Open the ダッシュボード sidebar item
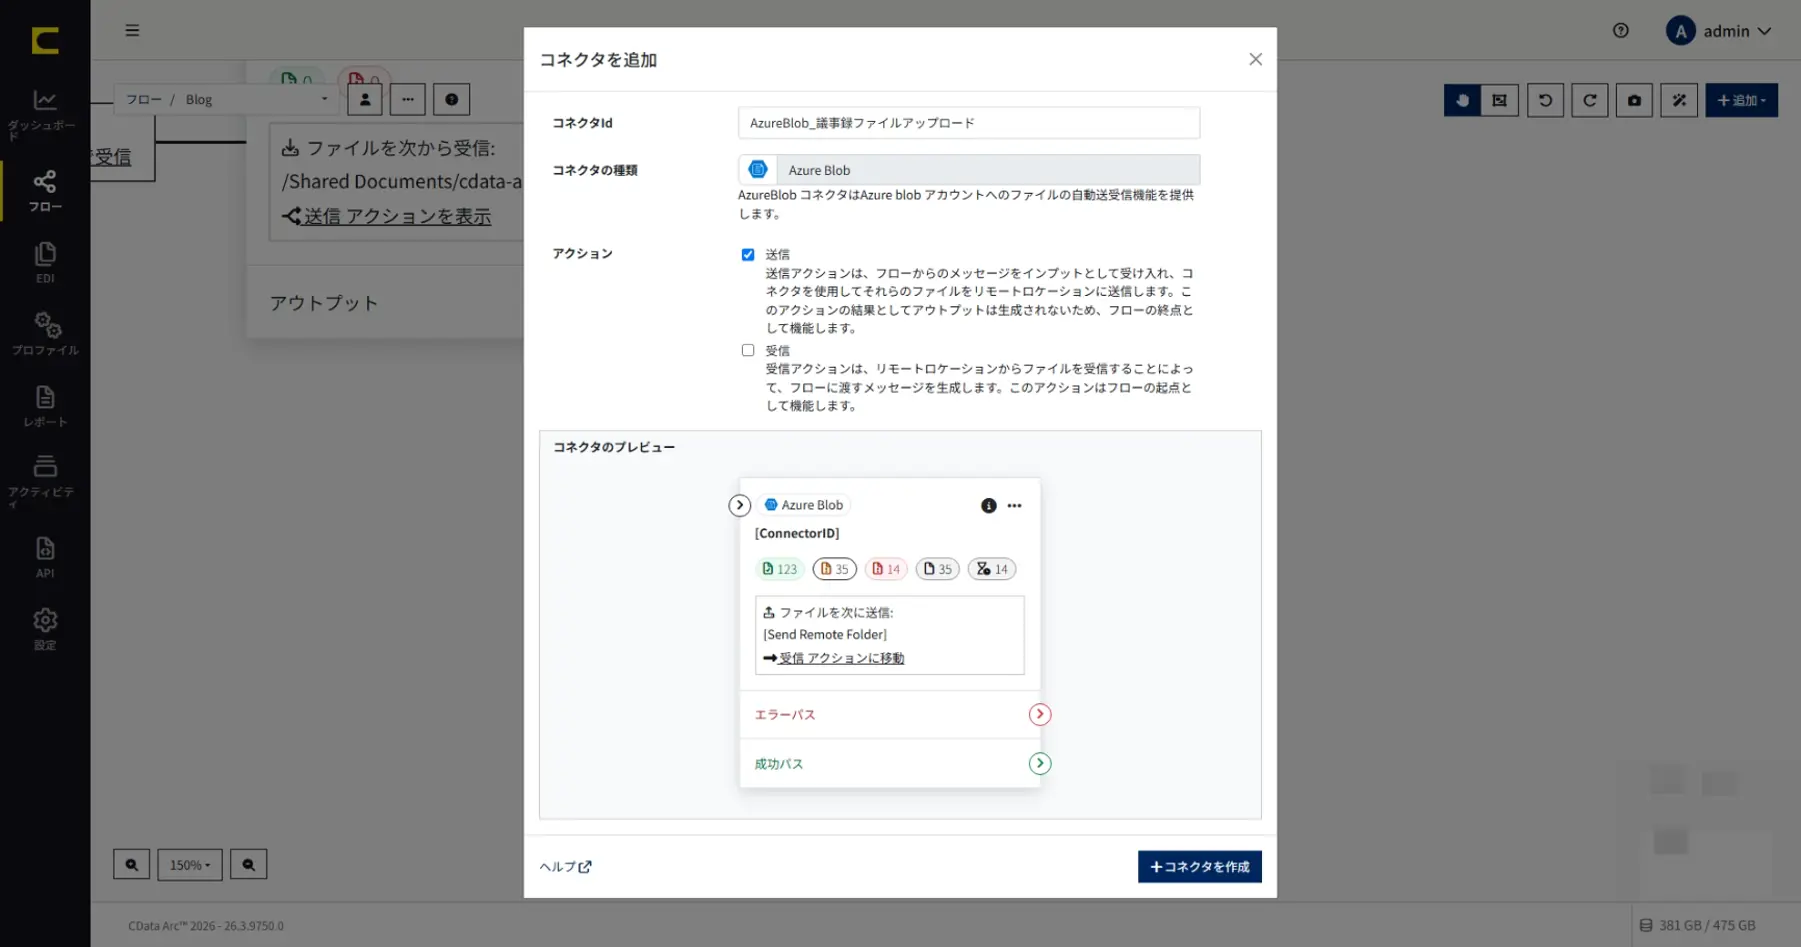1801x947 pixels. pyautogui.click(x=44, y=114)
